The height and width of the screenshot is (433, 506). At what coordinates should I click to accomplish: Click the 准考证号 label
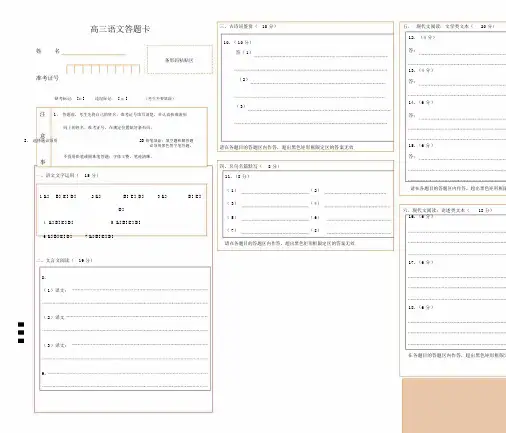pyautogui.click(x=47, y=78)
